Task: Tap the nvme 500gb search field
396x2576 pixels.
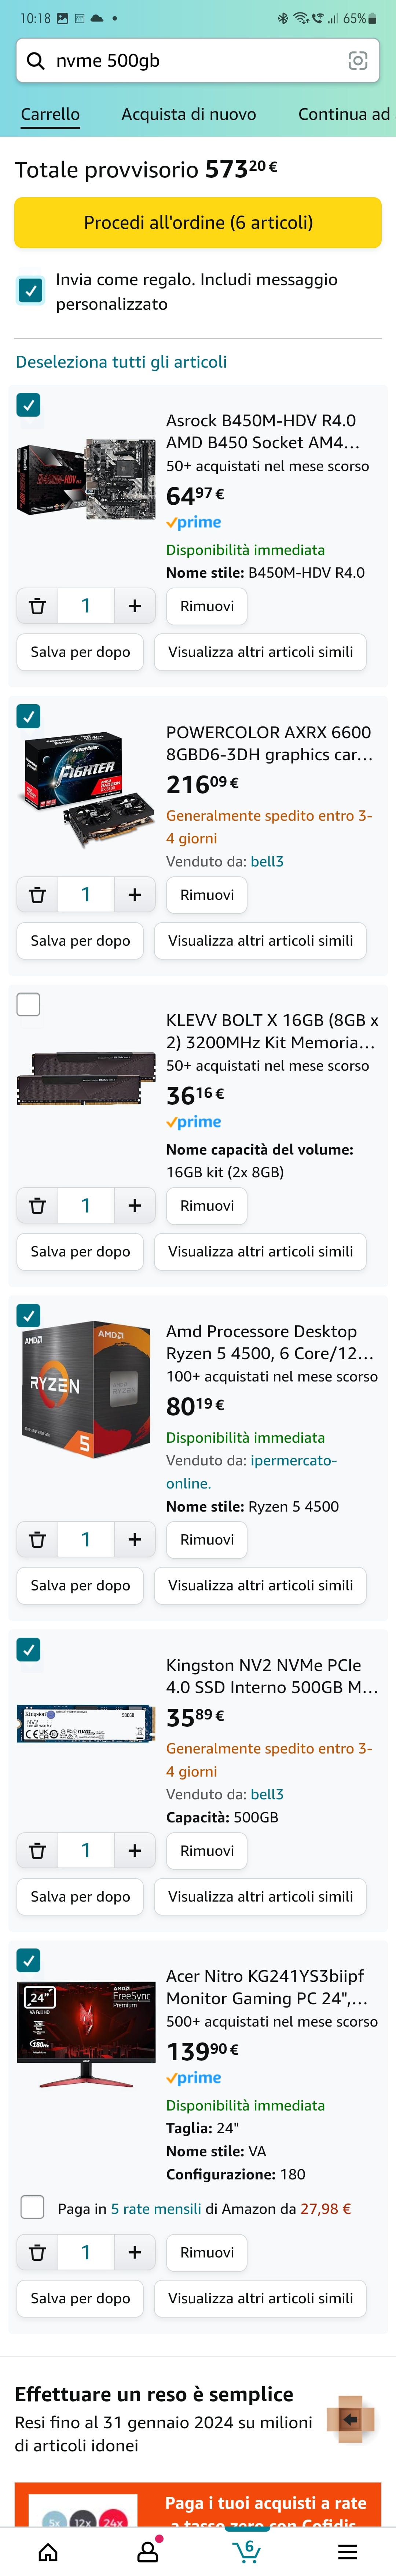Action: pos(190,61)
